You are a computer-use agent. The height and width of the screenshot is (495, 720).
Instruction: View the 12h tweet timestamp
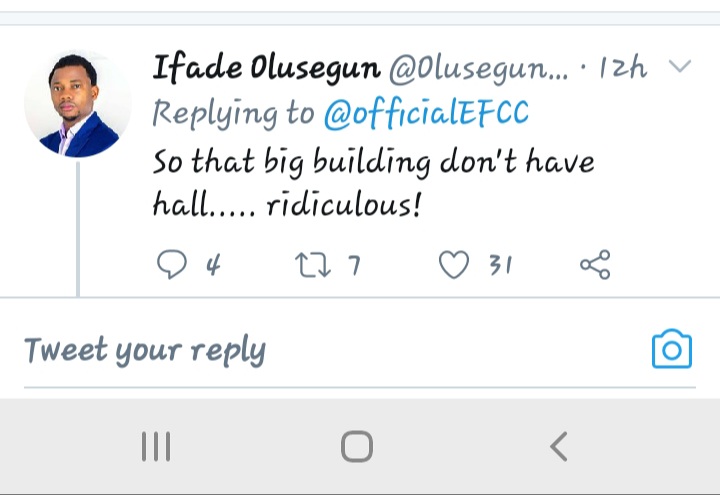tap(621, 68)
